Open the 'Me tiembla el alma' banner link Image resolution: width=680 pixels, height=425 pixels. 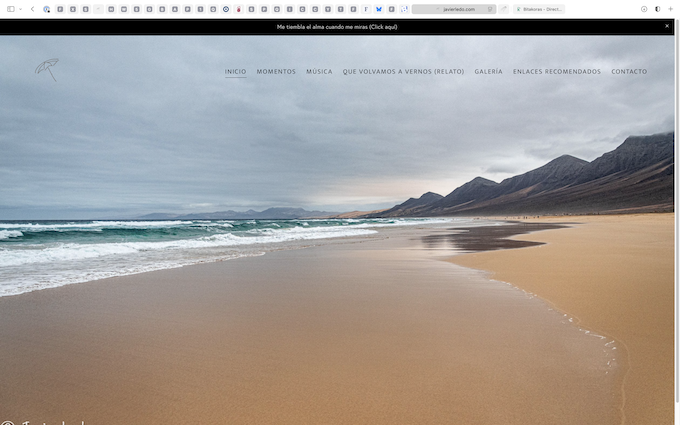click(337, 27)
